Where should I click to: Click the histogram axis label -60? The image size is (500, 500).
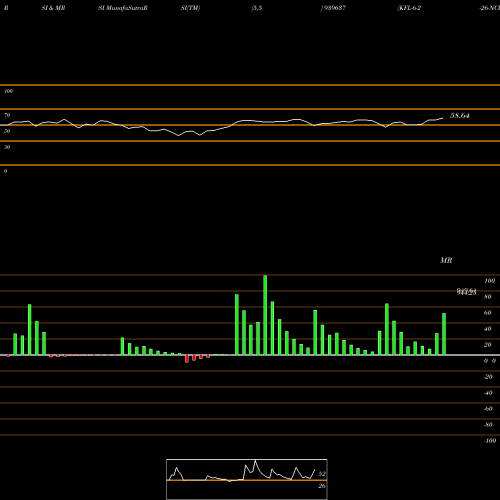488,409
